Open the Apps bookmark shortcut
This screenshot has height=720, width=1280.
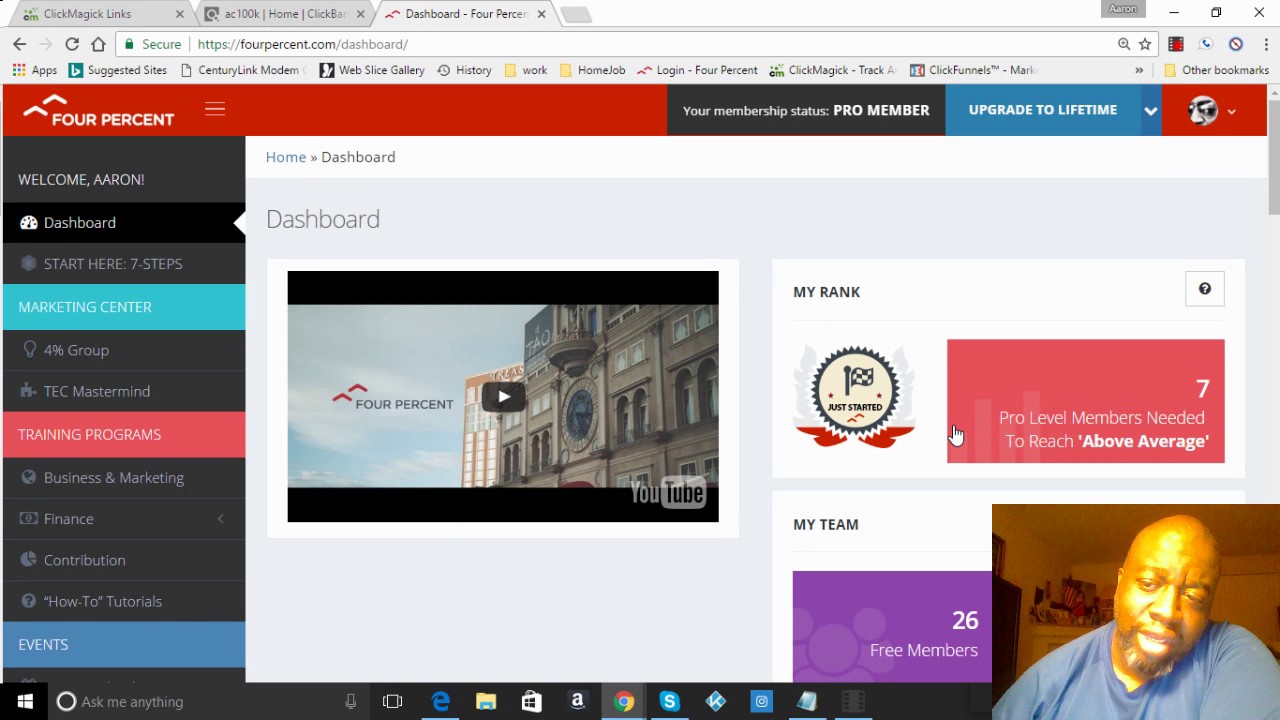[x=35, y=70]
